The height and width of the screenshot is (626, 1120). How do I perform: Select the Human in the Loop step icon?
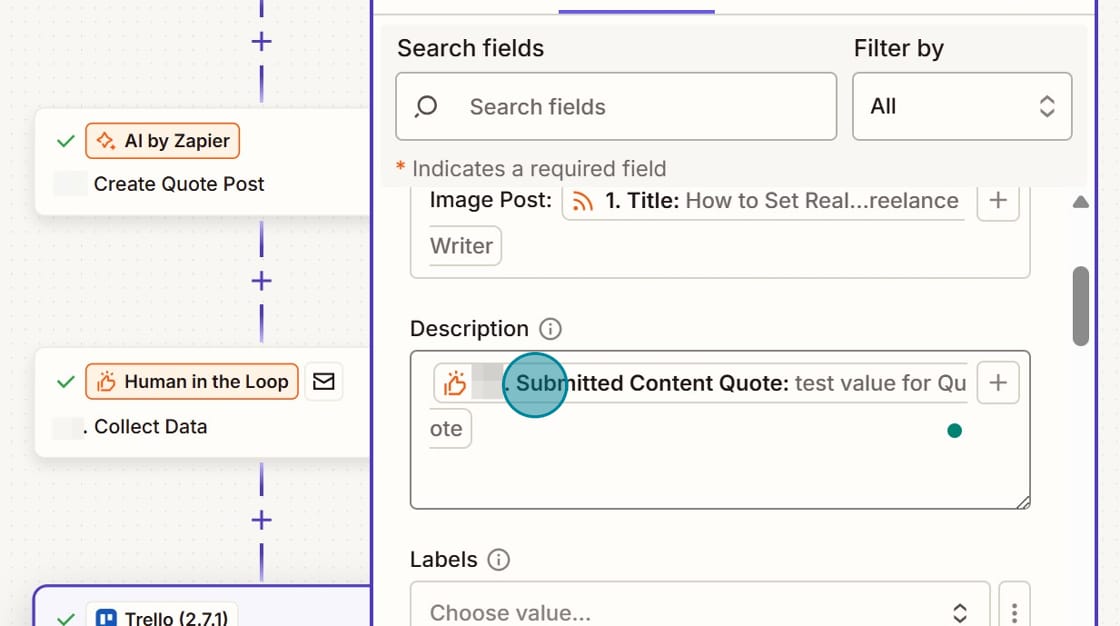(106, 381)
